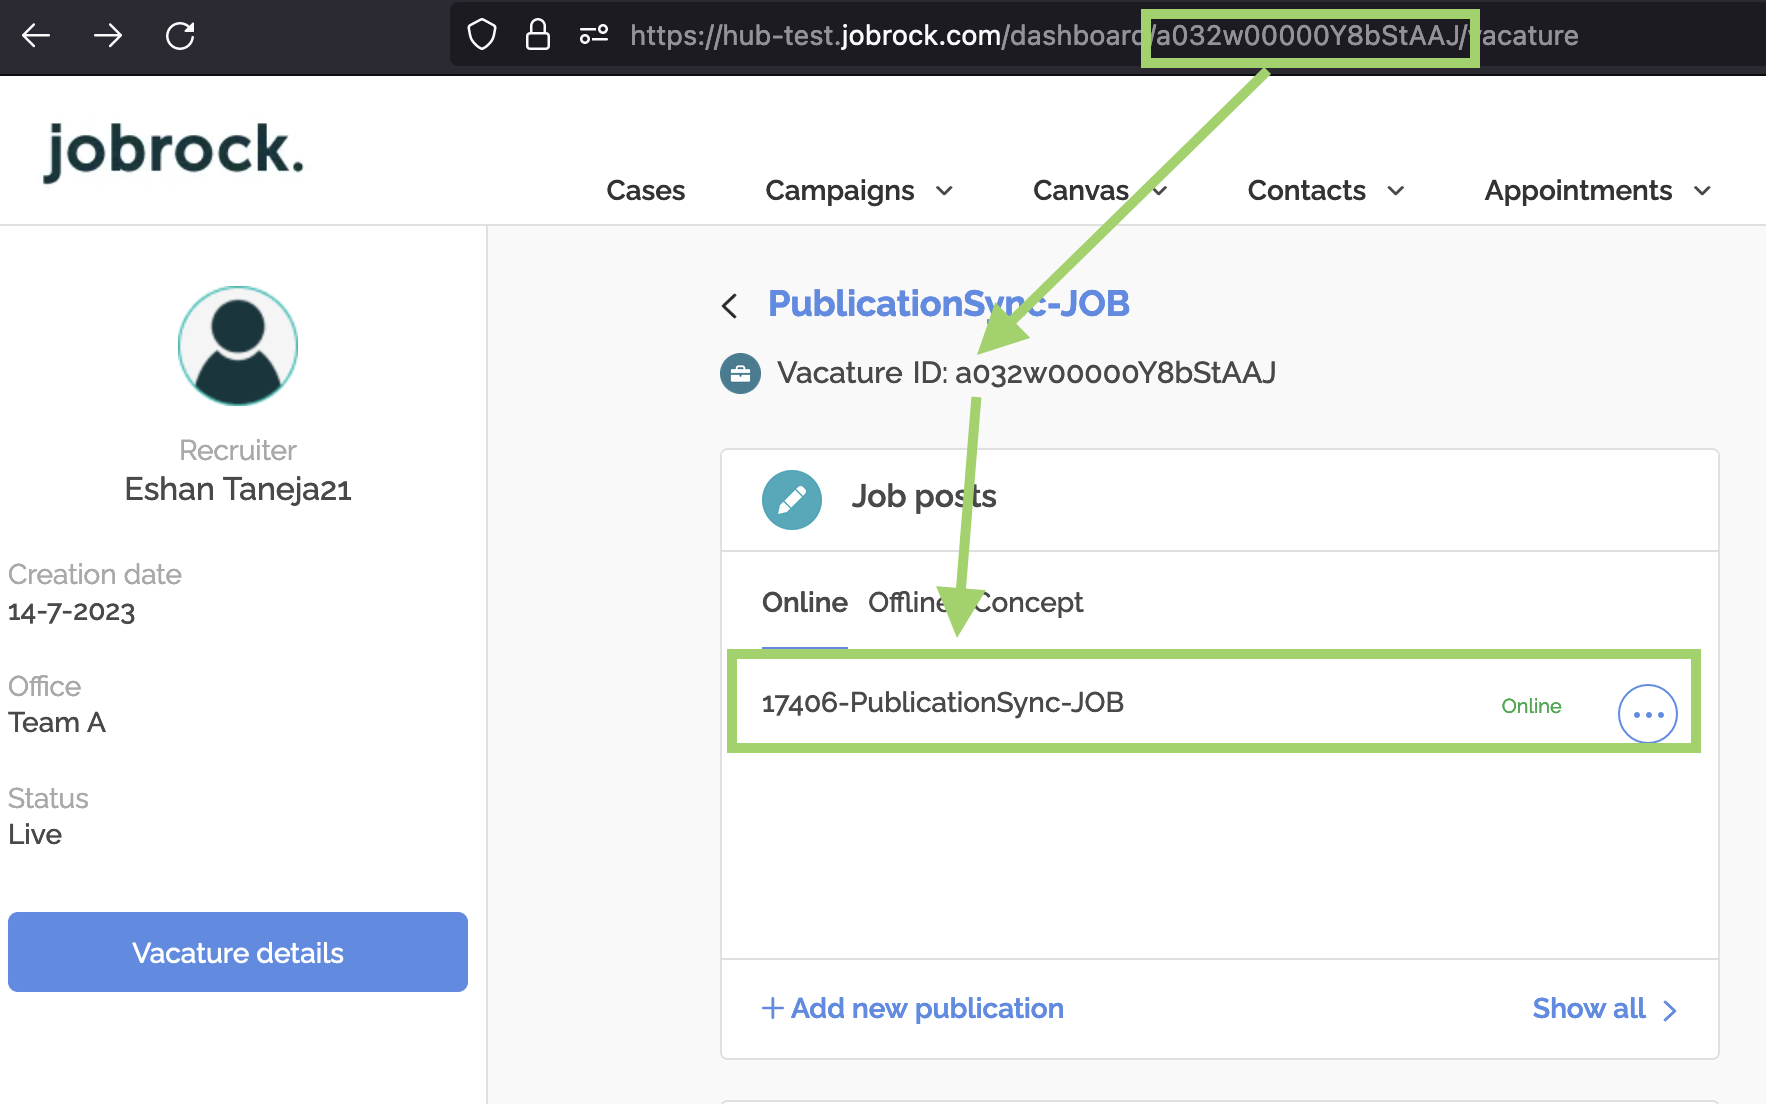Go forward with the browser forward arrow
The image size is (1766, 1104).
tap(108, 36)
